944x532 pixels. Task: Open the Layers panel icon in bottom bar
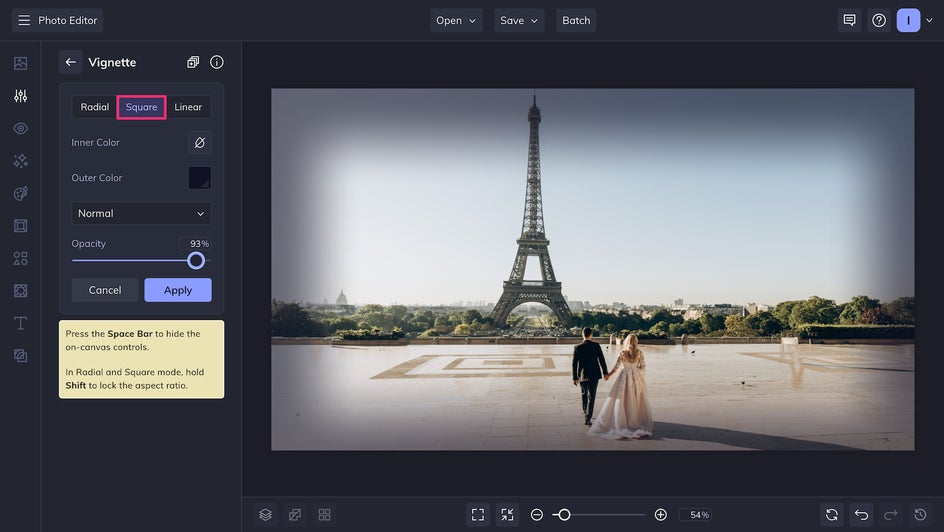pyautogui.click(x=266, y=515)
